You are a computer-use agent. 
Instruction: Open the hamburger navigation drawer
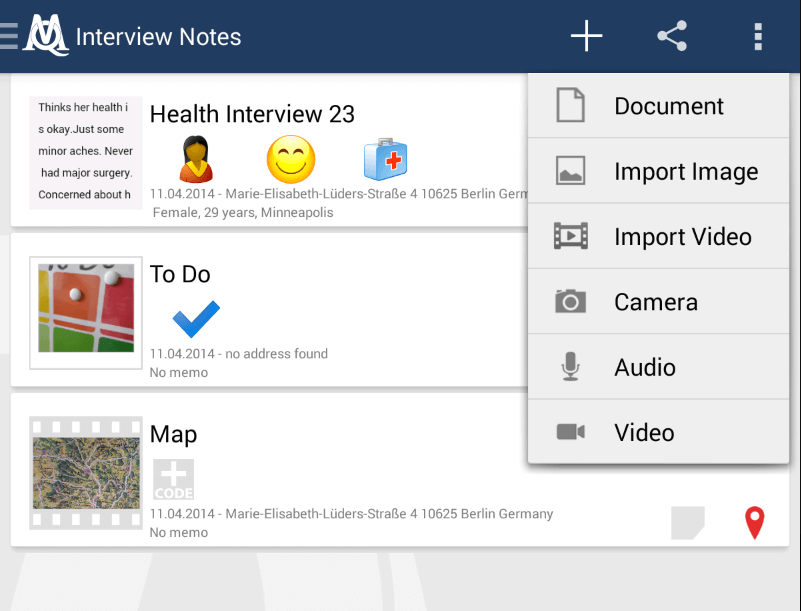(x=9, y=36)
